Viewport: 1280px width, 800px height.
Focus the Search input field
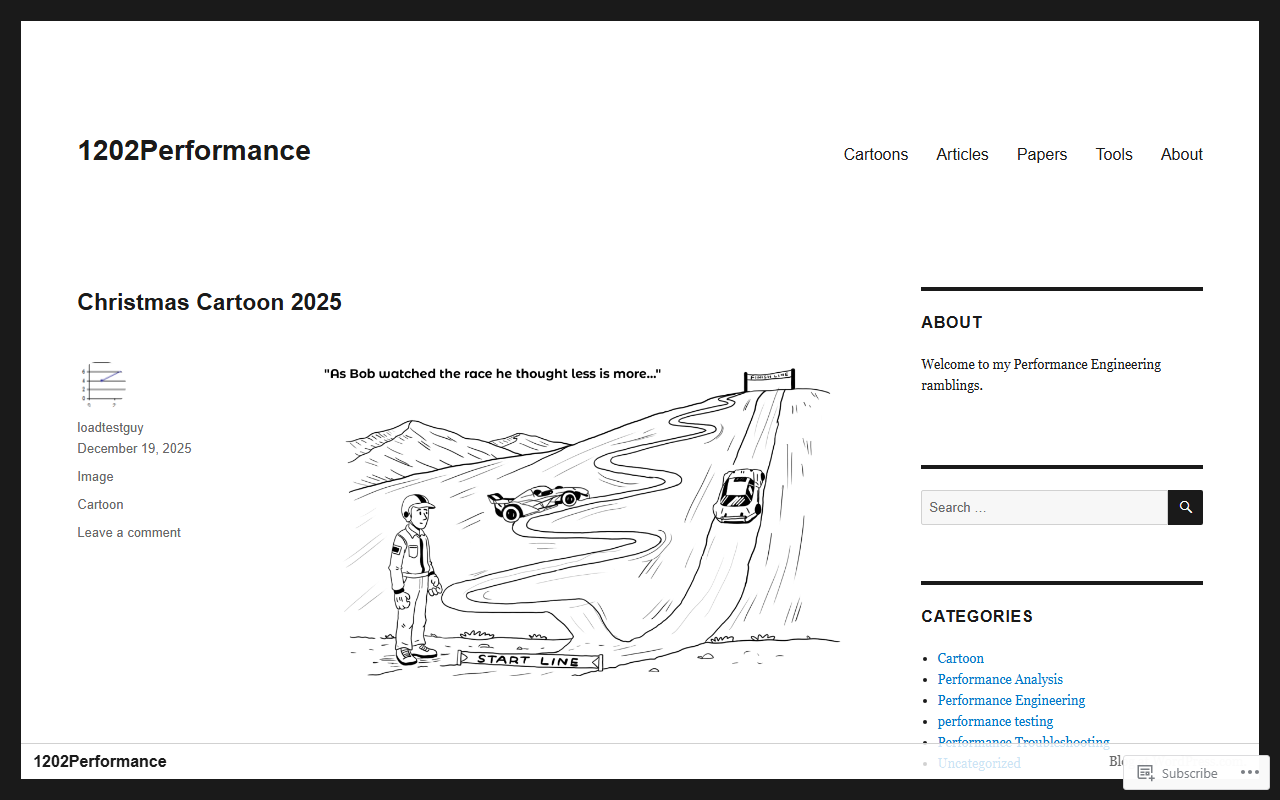[1044, 507]
